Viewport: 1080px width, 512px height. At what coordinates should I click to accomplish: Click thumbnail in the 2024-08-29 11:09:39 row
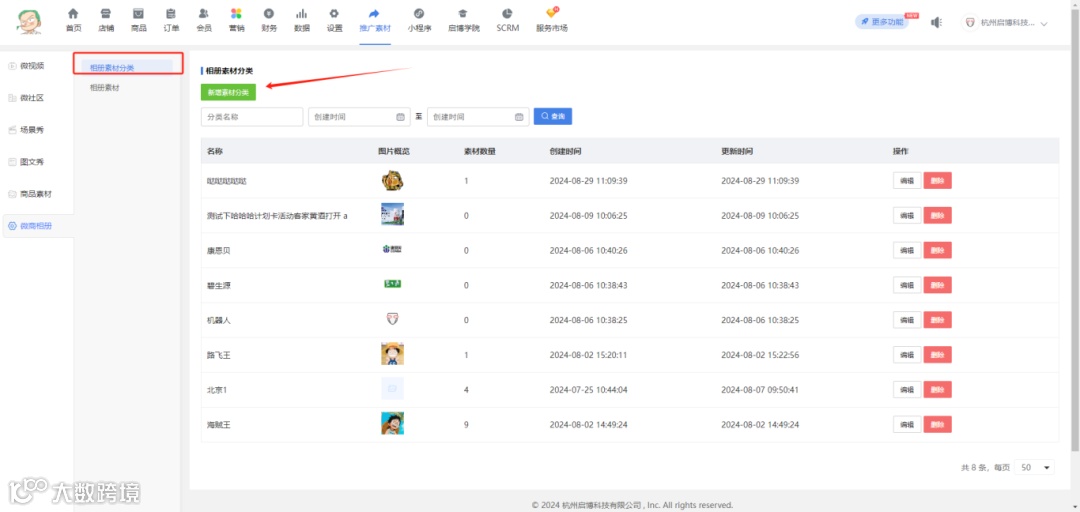393,181
